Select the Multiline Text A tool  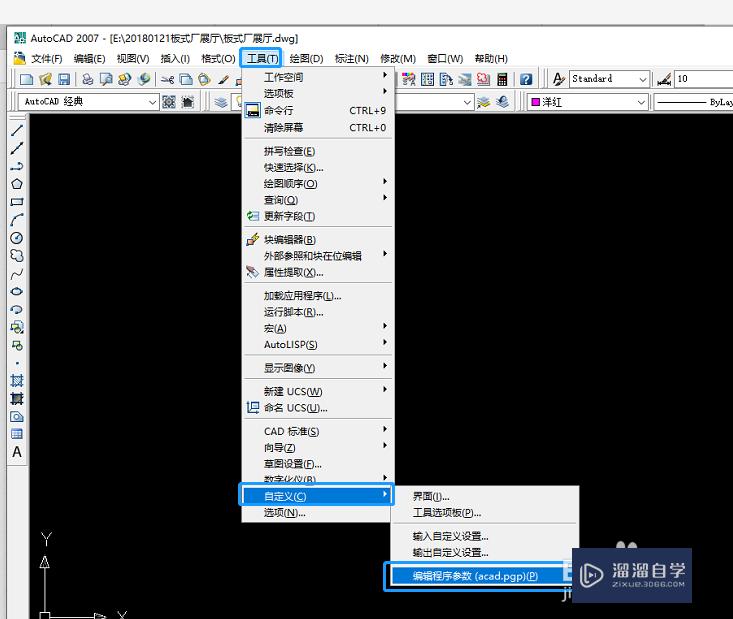coord(17,452)
